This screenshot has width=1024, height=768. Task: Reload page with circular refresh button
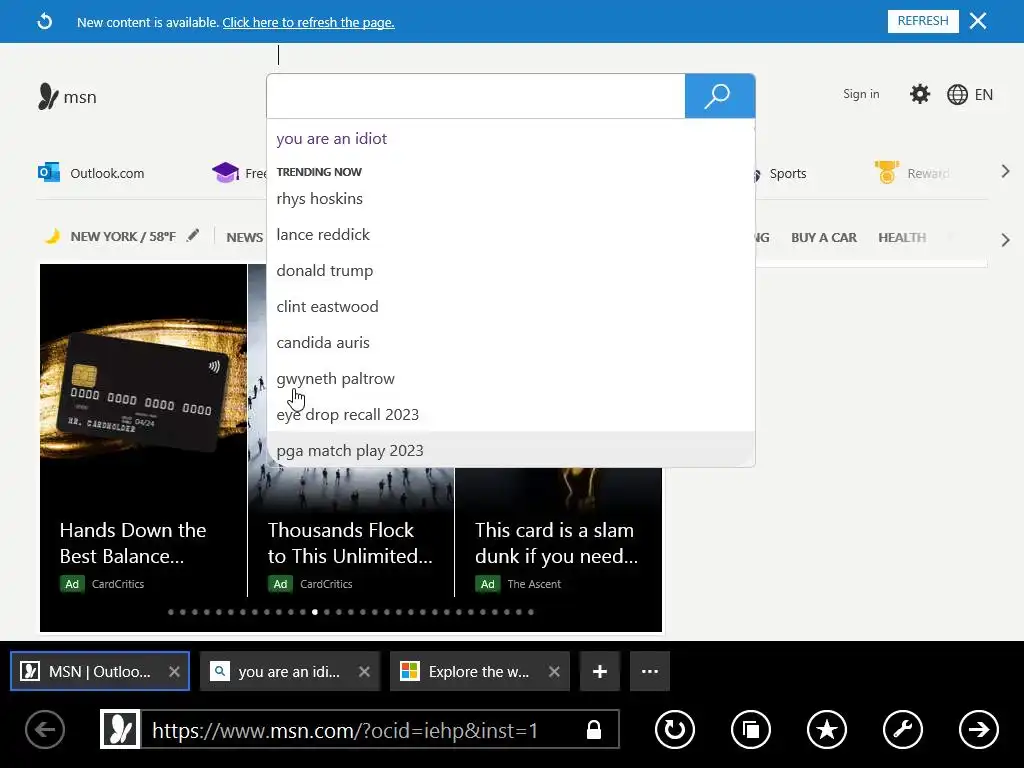[675, 729]
